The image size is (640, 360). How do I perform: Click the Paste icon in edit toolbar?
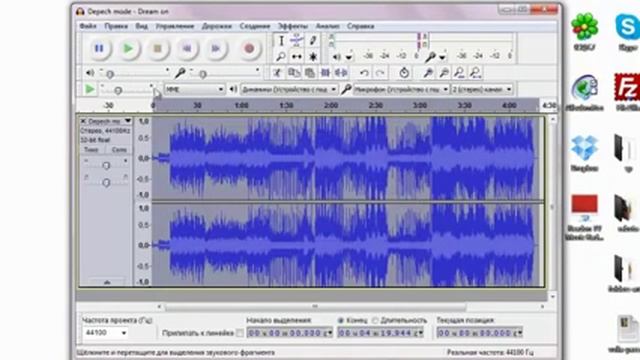click(x=309, y=73)
